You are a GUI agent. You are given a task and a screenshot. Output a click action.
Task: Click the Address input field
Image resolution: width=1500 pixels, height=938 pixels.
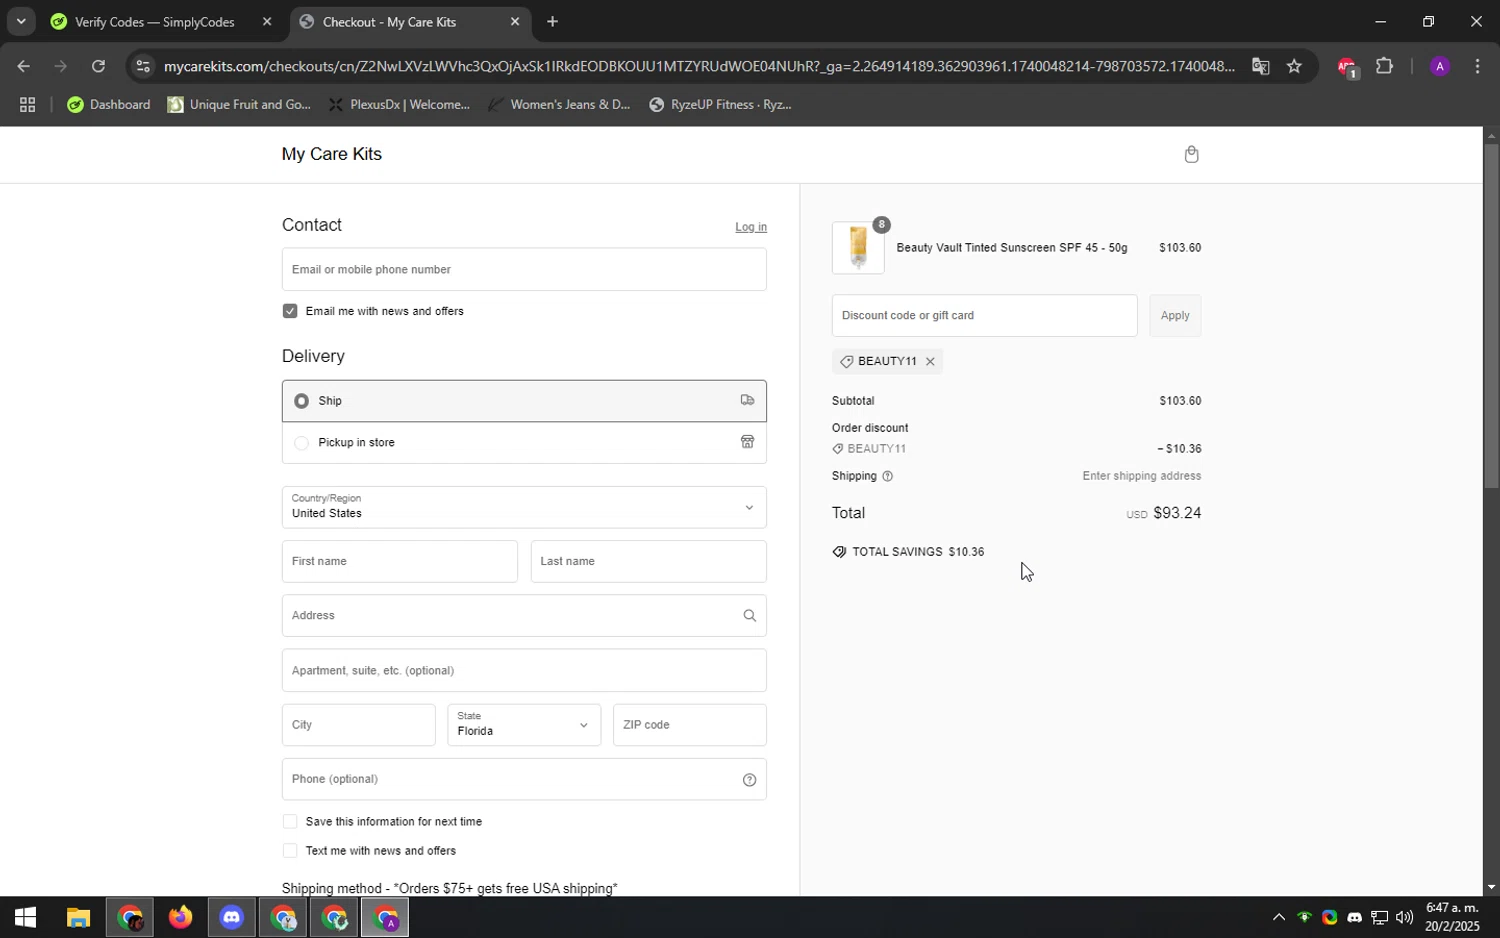click(x=524, y=616)
